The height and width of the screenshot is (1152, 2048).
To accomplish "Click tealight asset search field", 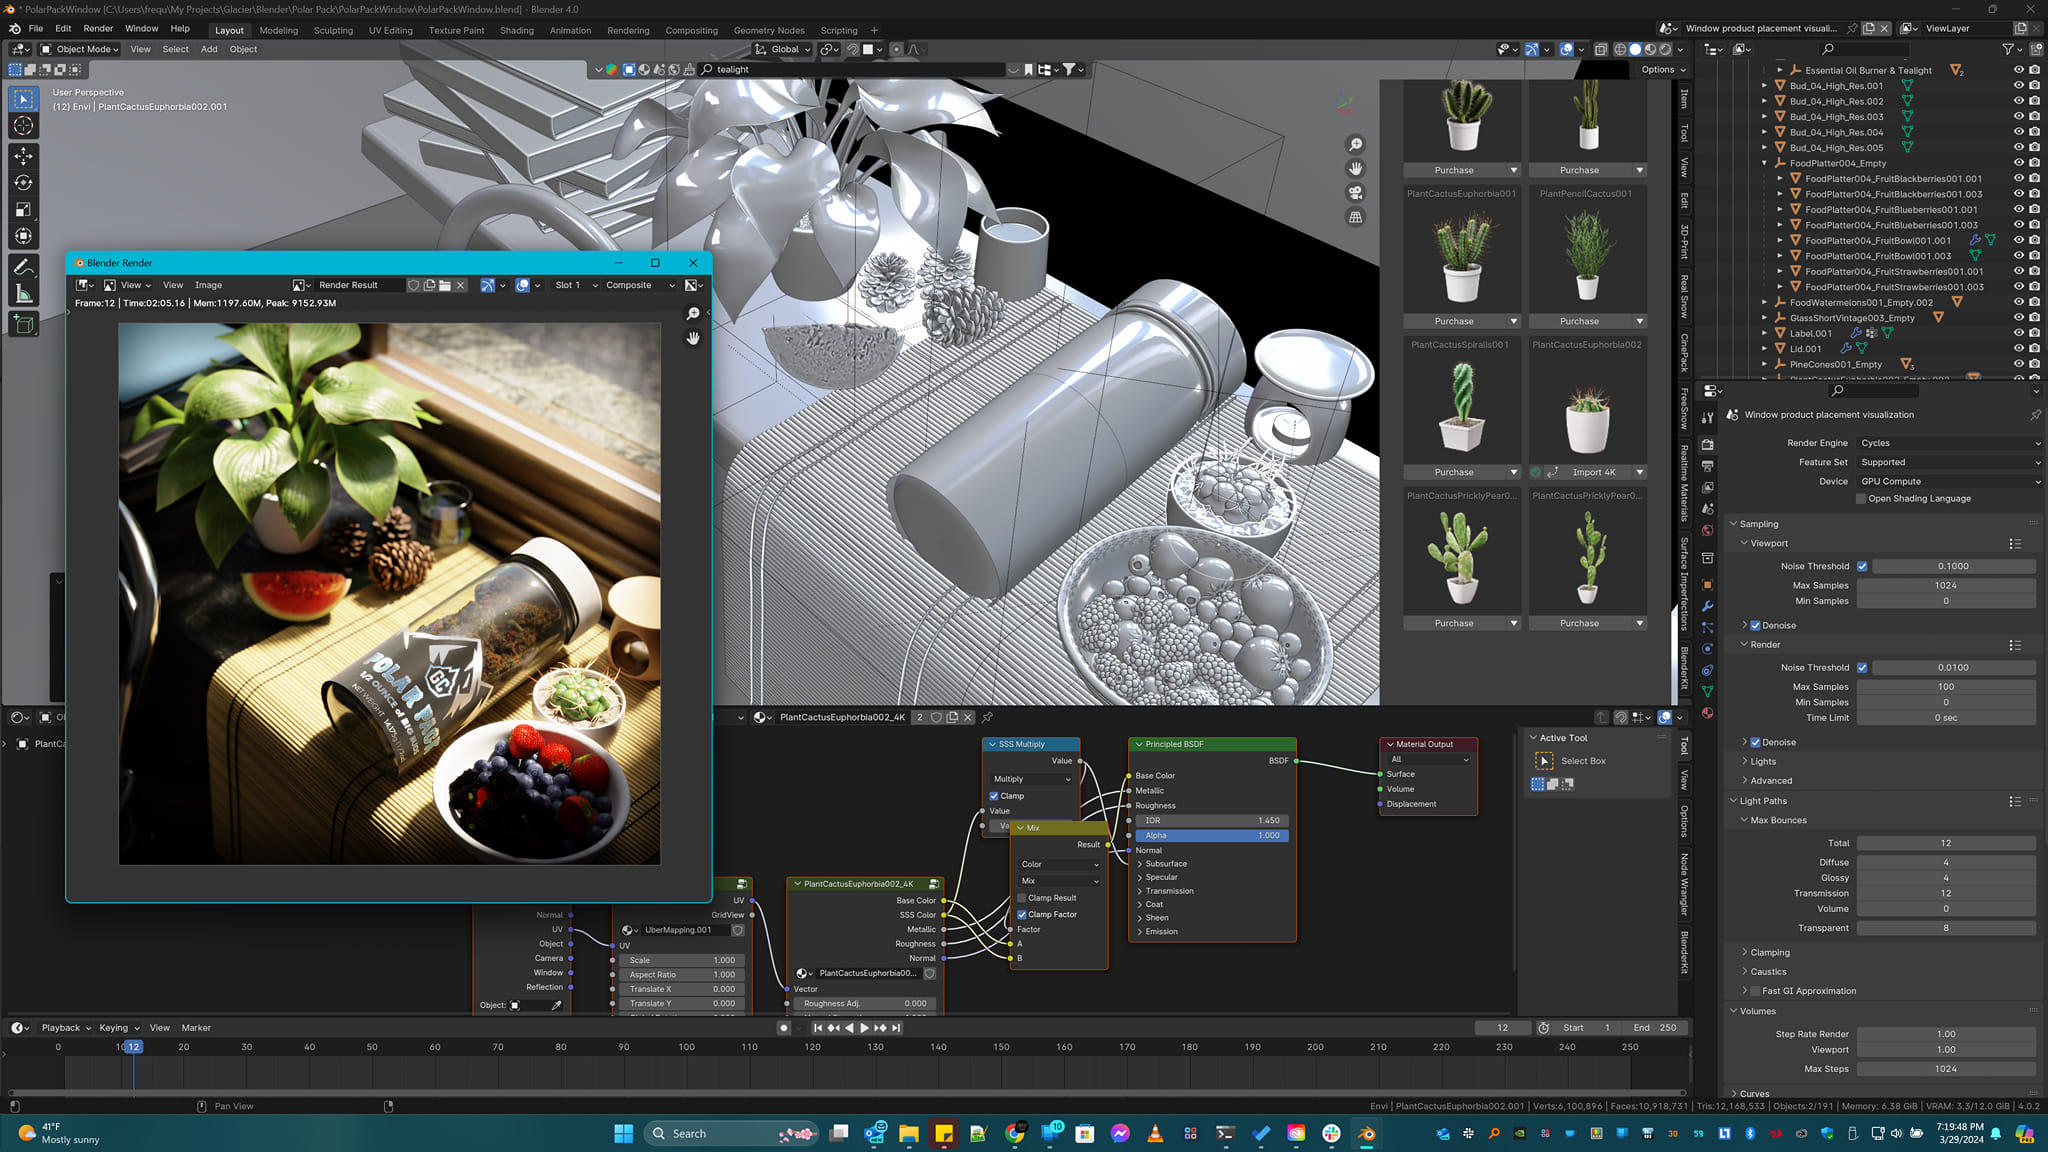I will [852, 70].
